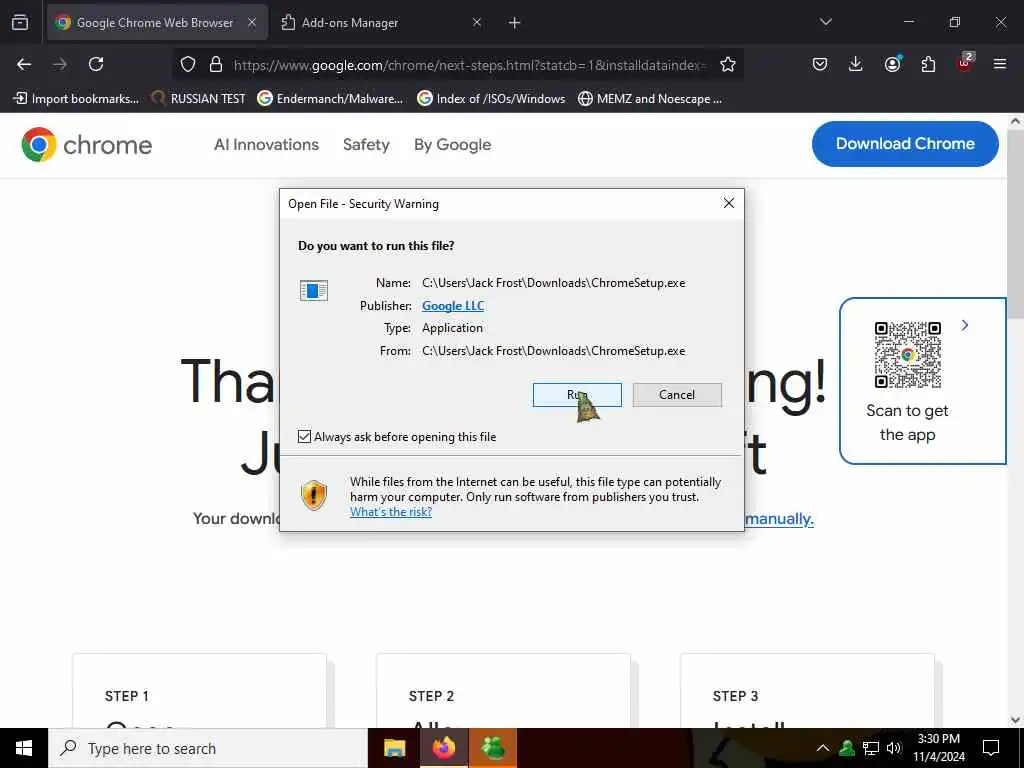Expand the List all tabs chevron
Screen dimensions: 1024x768
click(825, 22)
